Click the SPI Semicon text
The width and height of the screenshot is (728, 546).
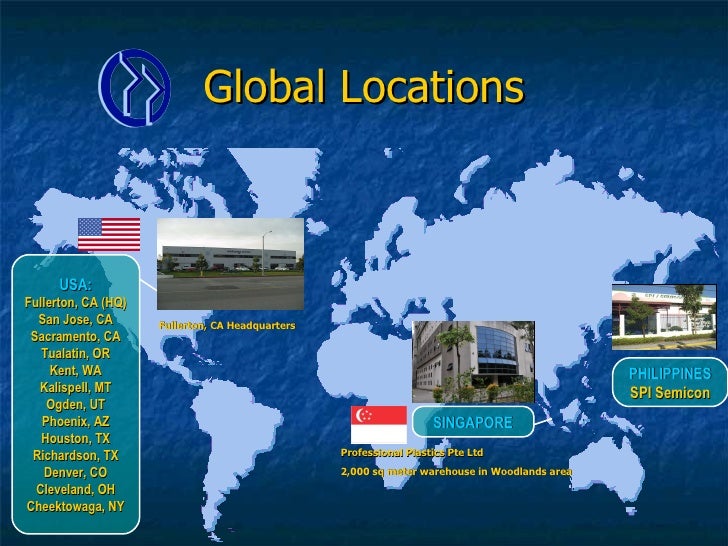tap(670, 393)
